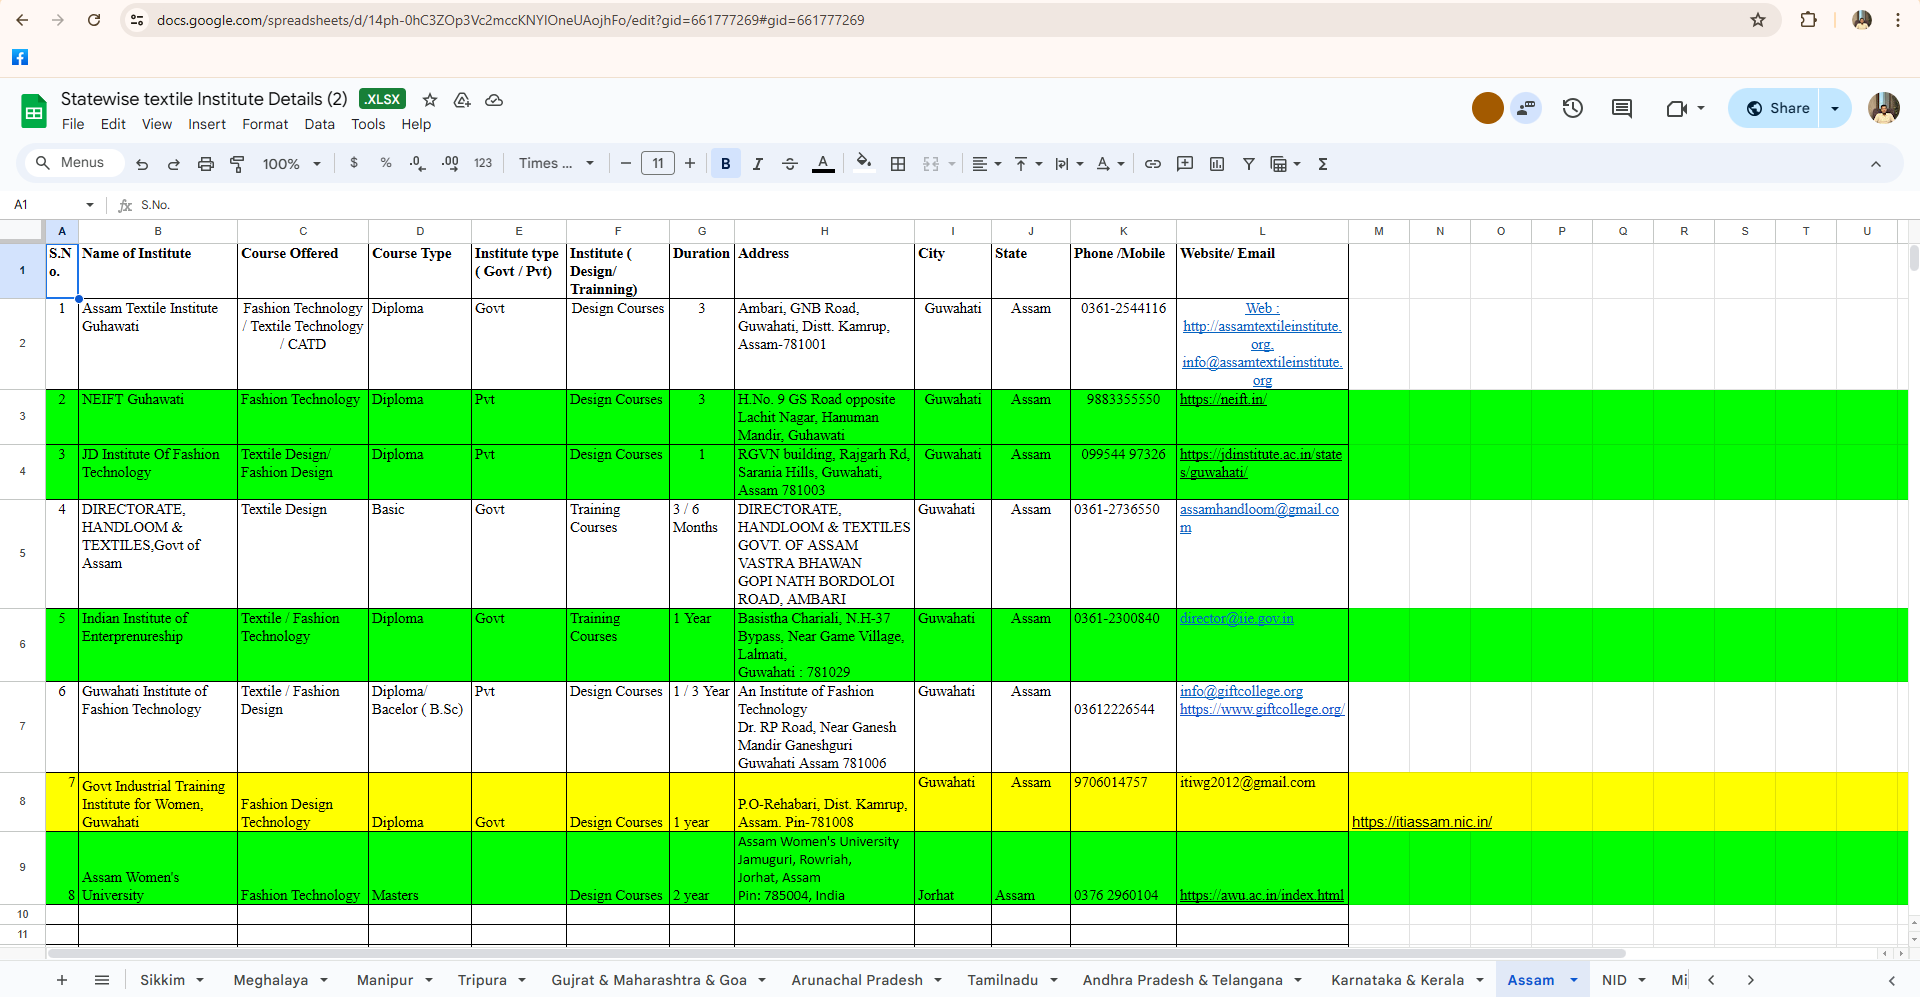
Task: Open the Assam sheet tab menu arrow
Action: (x=1574, y=980)
